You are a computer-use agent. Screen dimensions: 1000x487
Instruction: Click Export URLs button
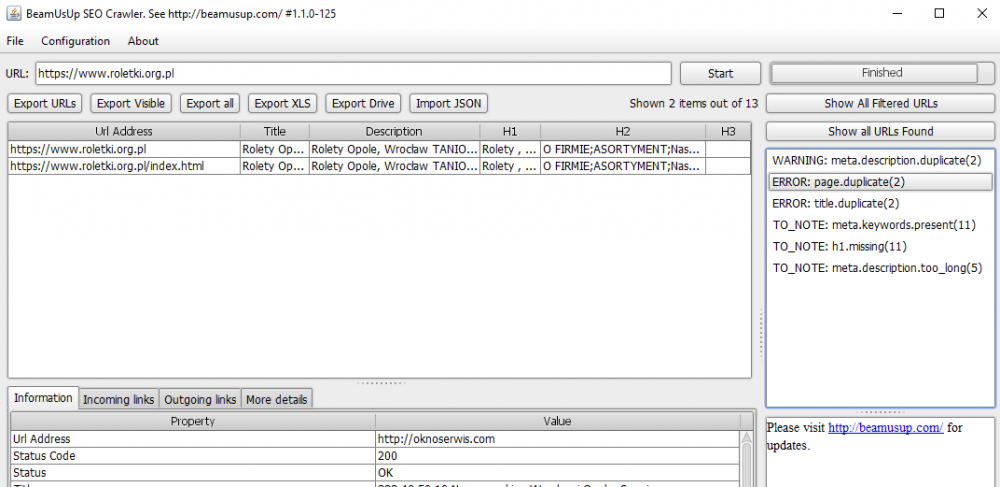point(45,103)
